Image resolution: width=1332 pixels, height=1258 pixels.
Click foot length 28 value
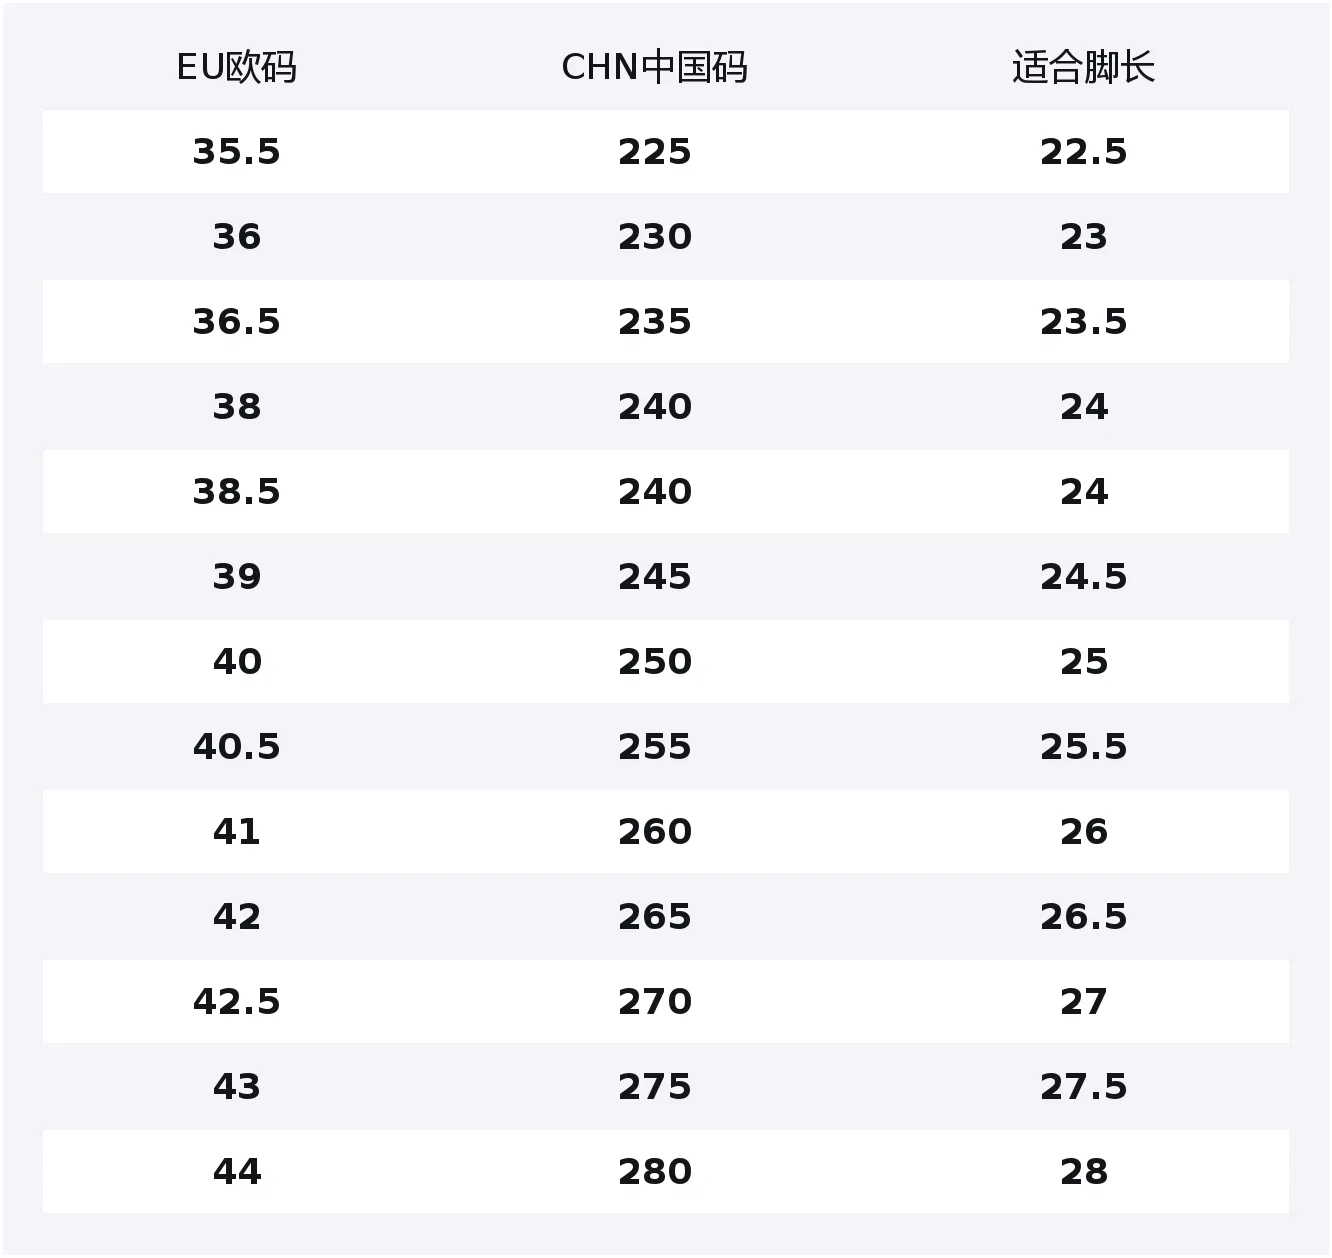tap(1084, 1172)
